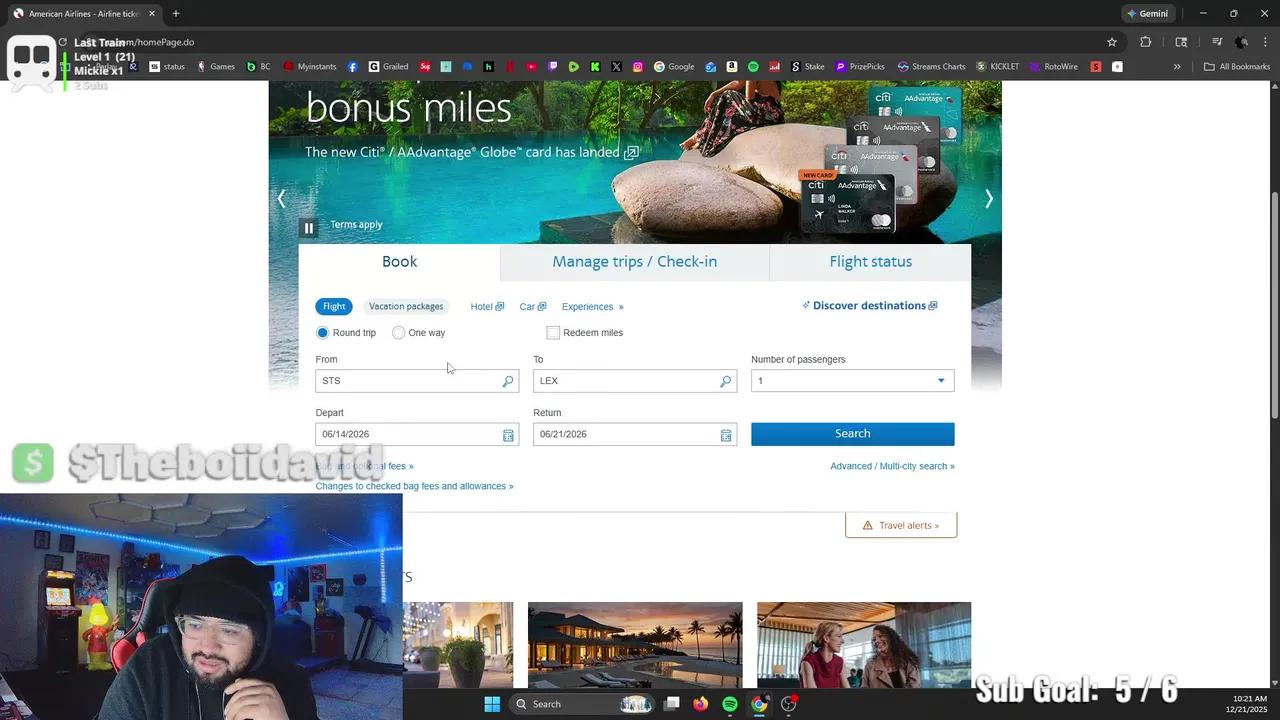This screenshot has height=720, width=1280.
Task: Open the Supreme bookmark icon
Action: pyautogui.click(x=425, y=67)
